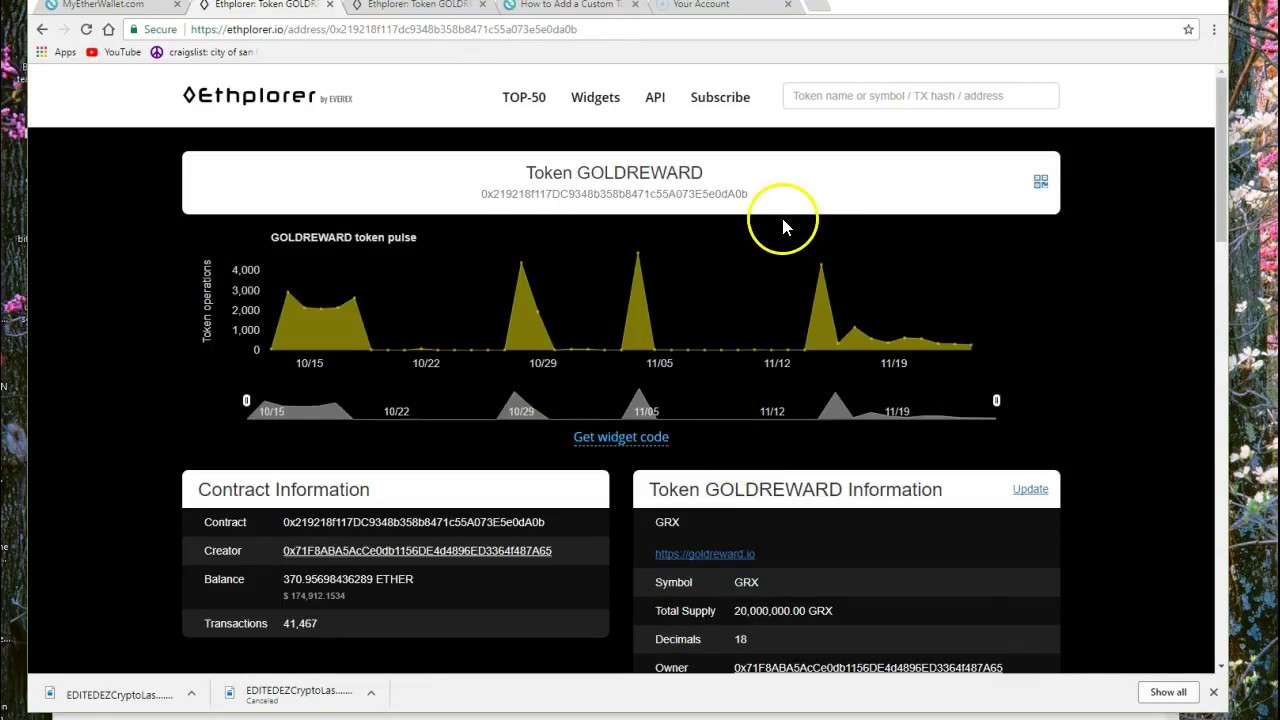1280x720 pixels.
Task: Click Update in Token GOLDREWARD Information
Action: pos(1030,489)
